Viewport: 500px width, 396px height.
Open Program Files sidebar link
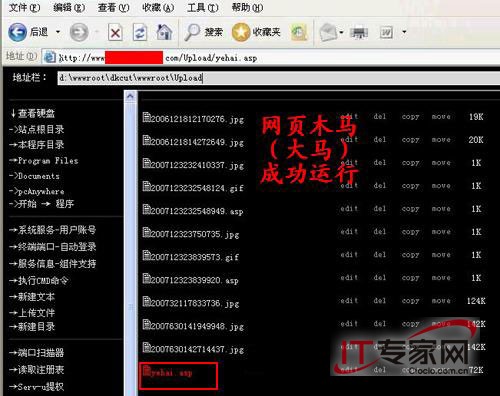[x=44, y=161]
